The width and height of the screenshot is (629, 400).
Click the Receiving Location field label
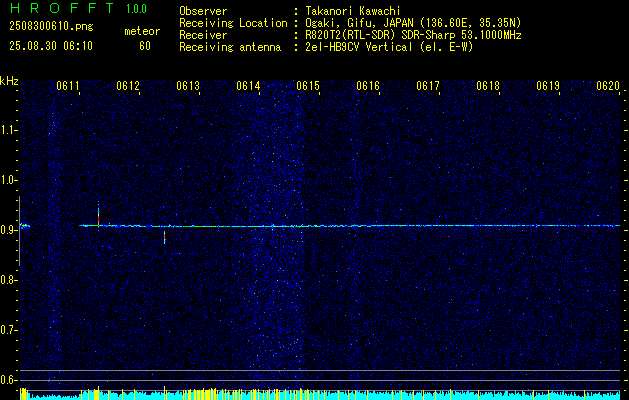tap(233, 23)
